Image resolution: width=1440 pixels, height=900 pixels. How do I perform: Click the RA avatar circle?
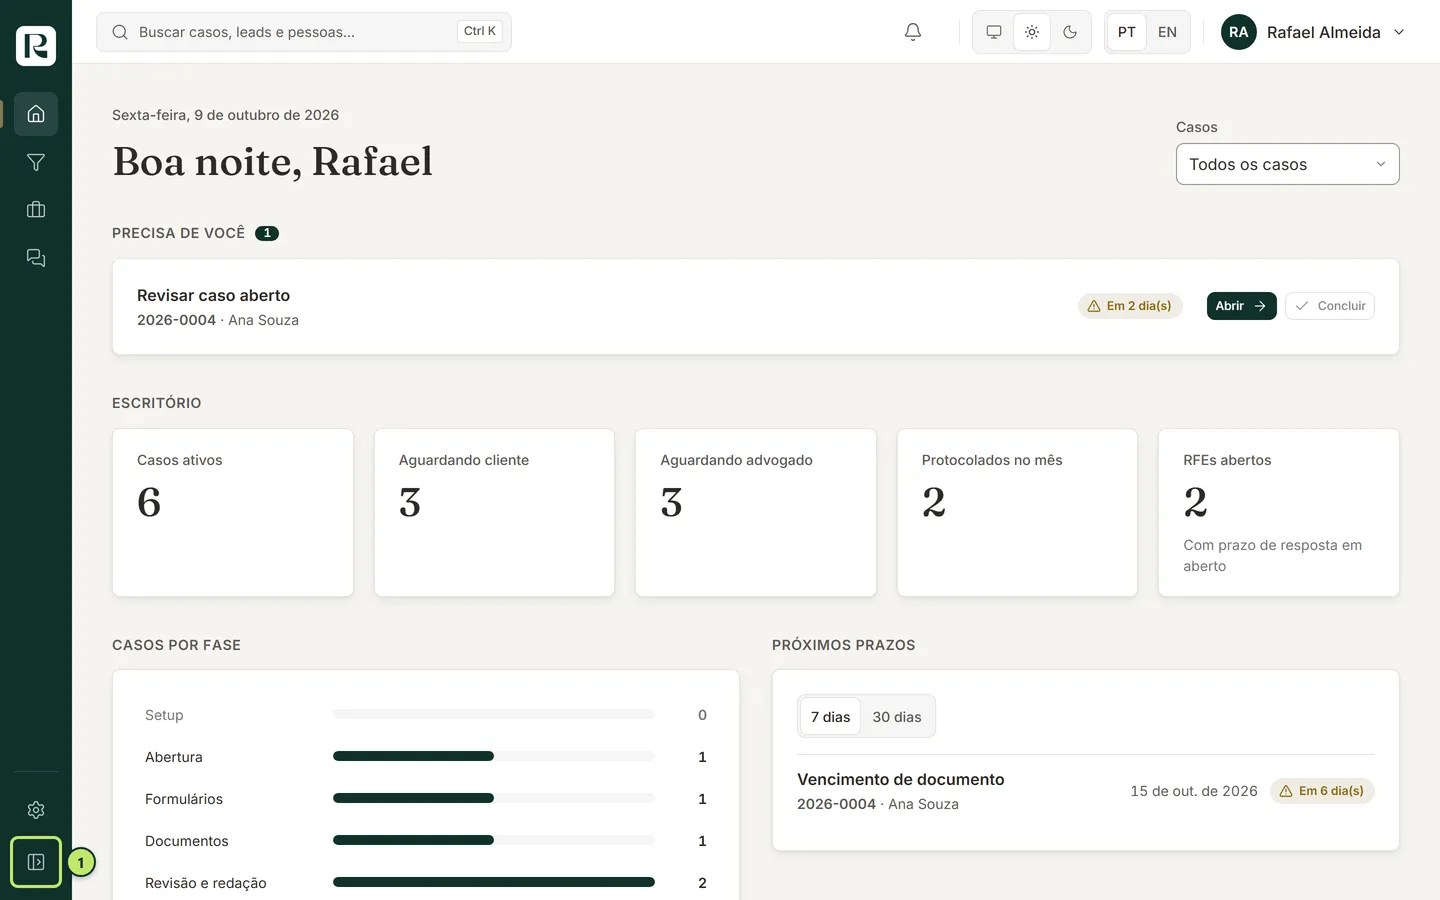1239,32
